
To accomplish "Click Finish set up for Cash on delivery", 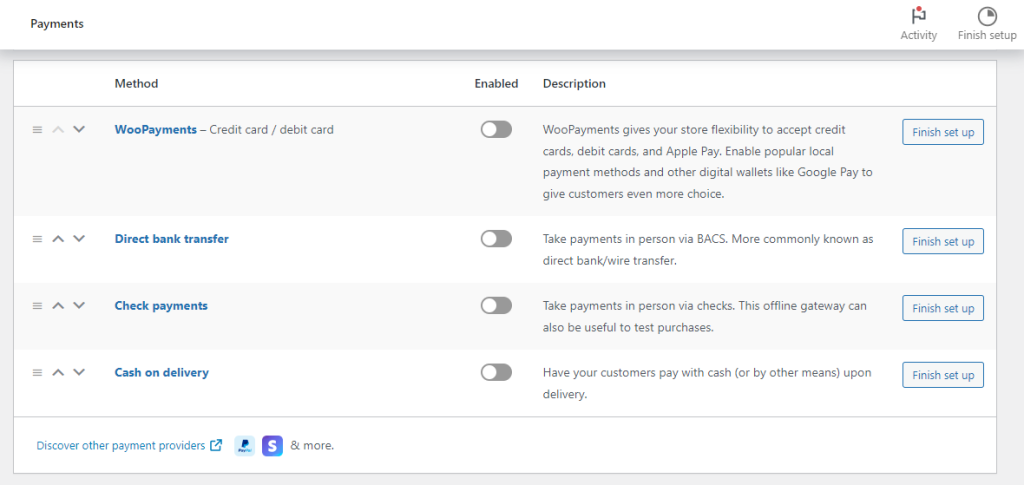I will [942, 375].
